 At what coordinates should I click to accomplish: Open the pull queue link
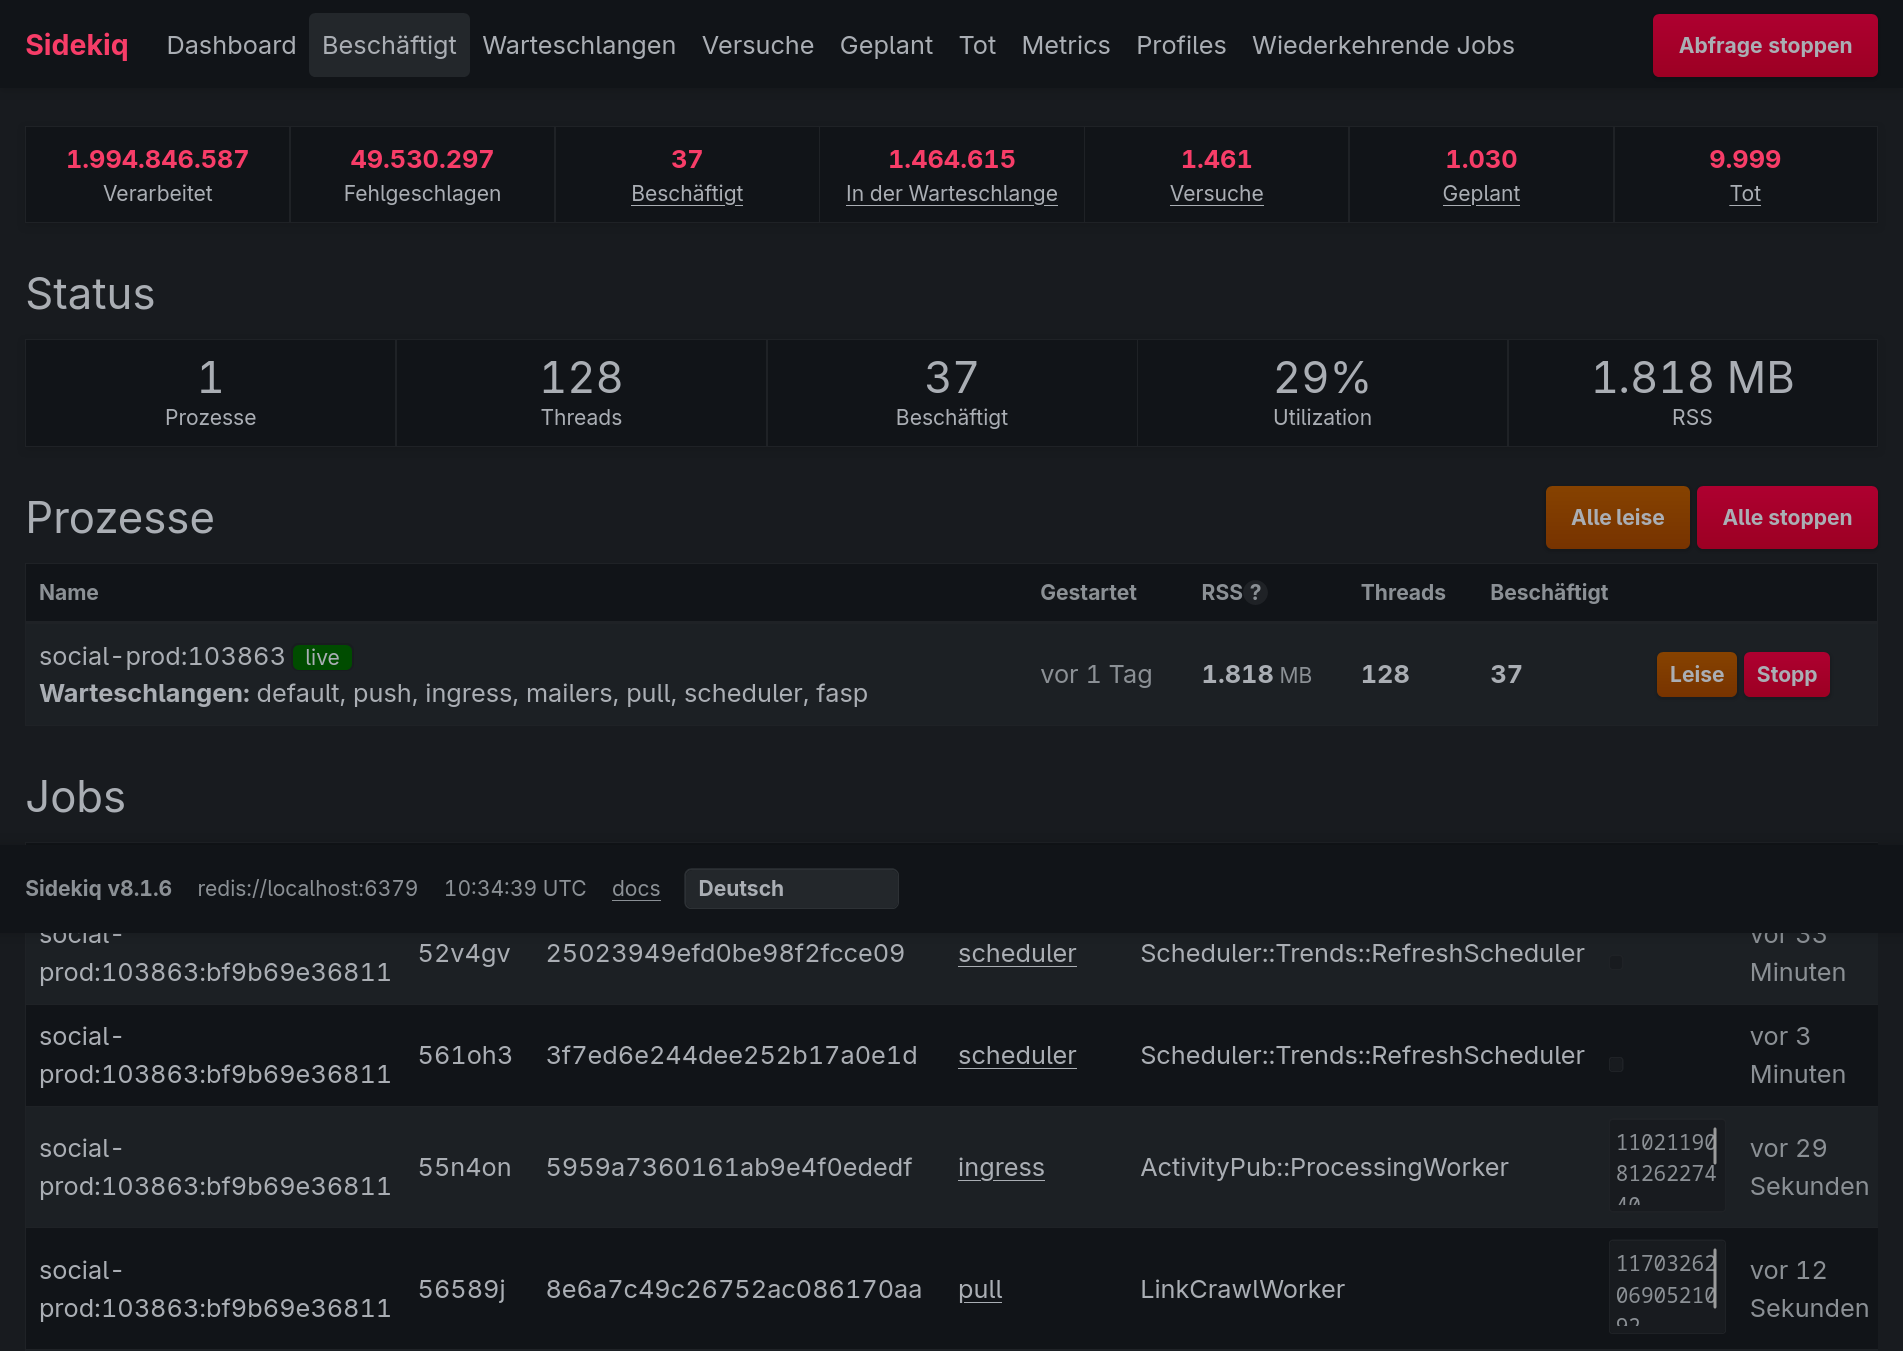point(980,1289)
